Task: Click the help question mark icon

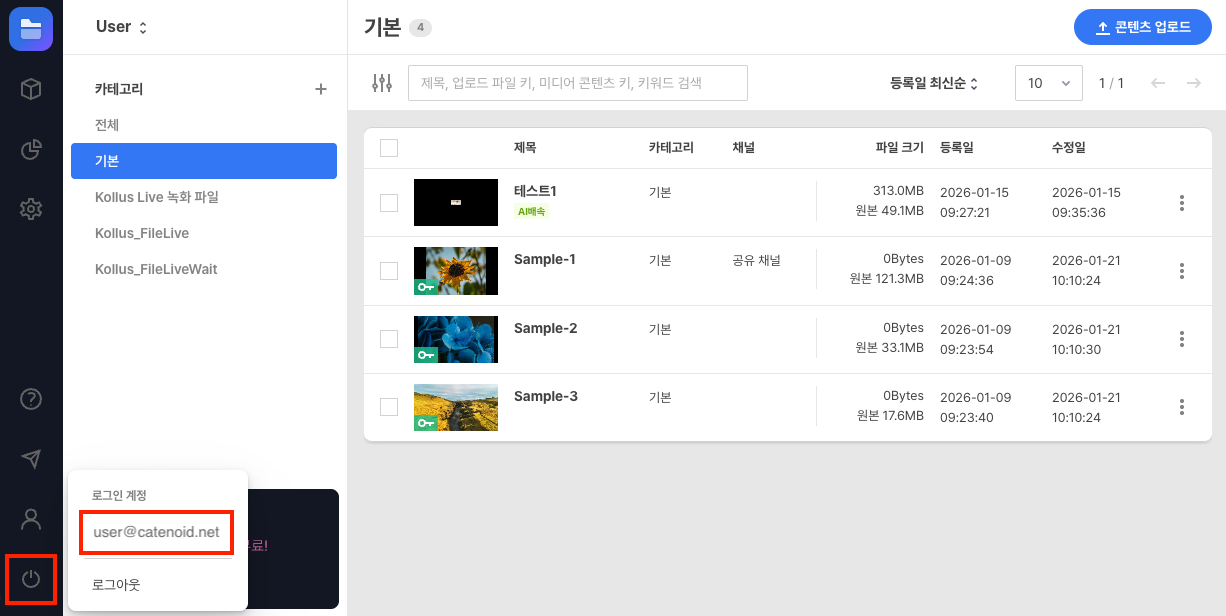Action: click(x=30, y=399)
